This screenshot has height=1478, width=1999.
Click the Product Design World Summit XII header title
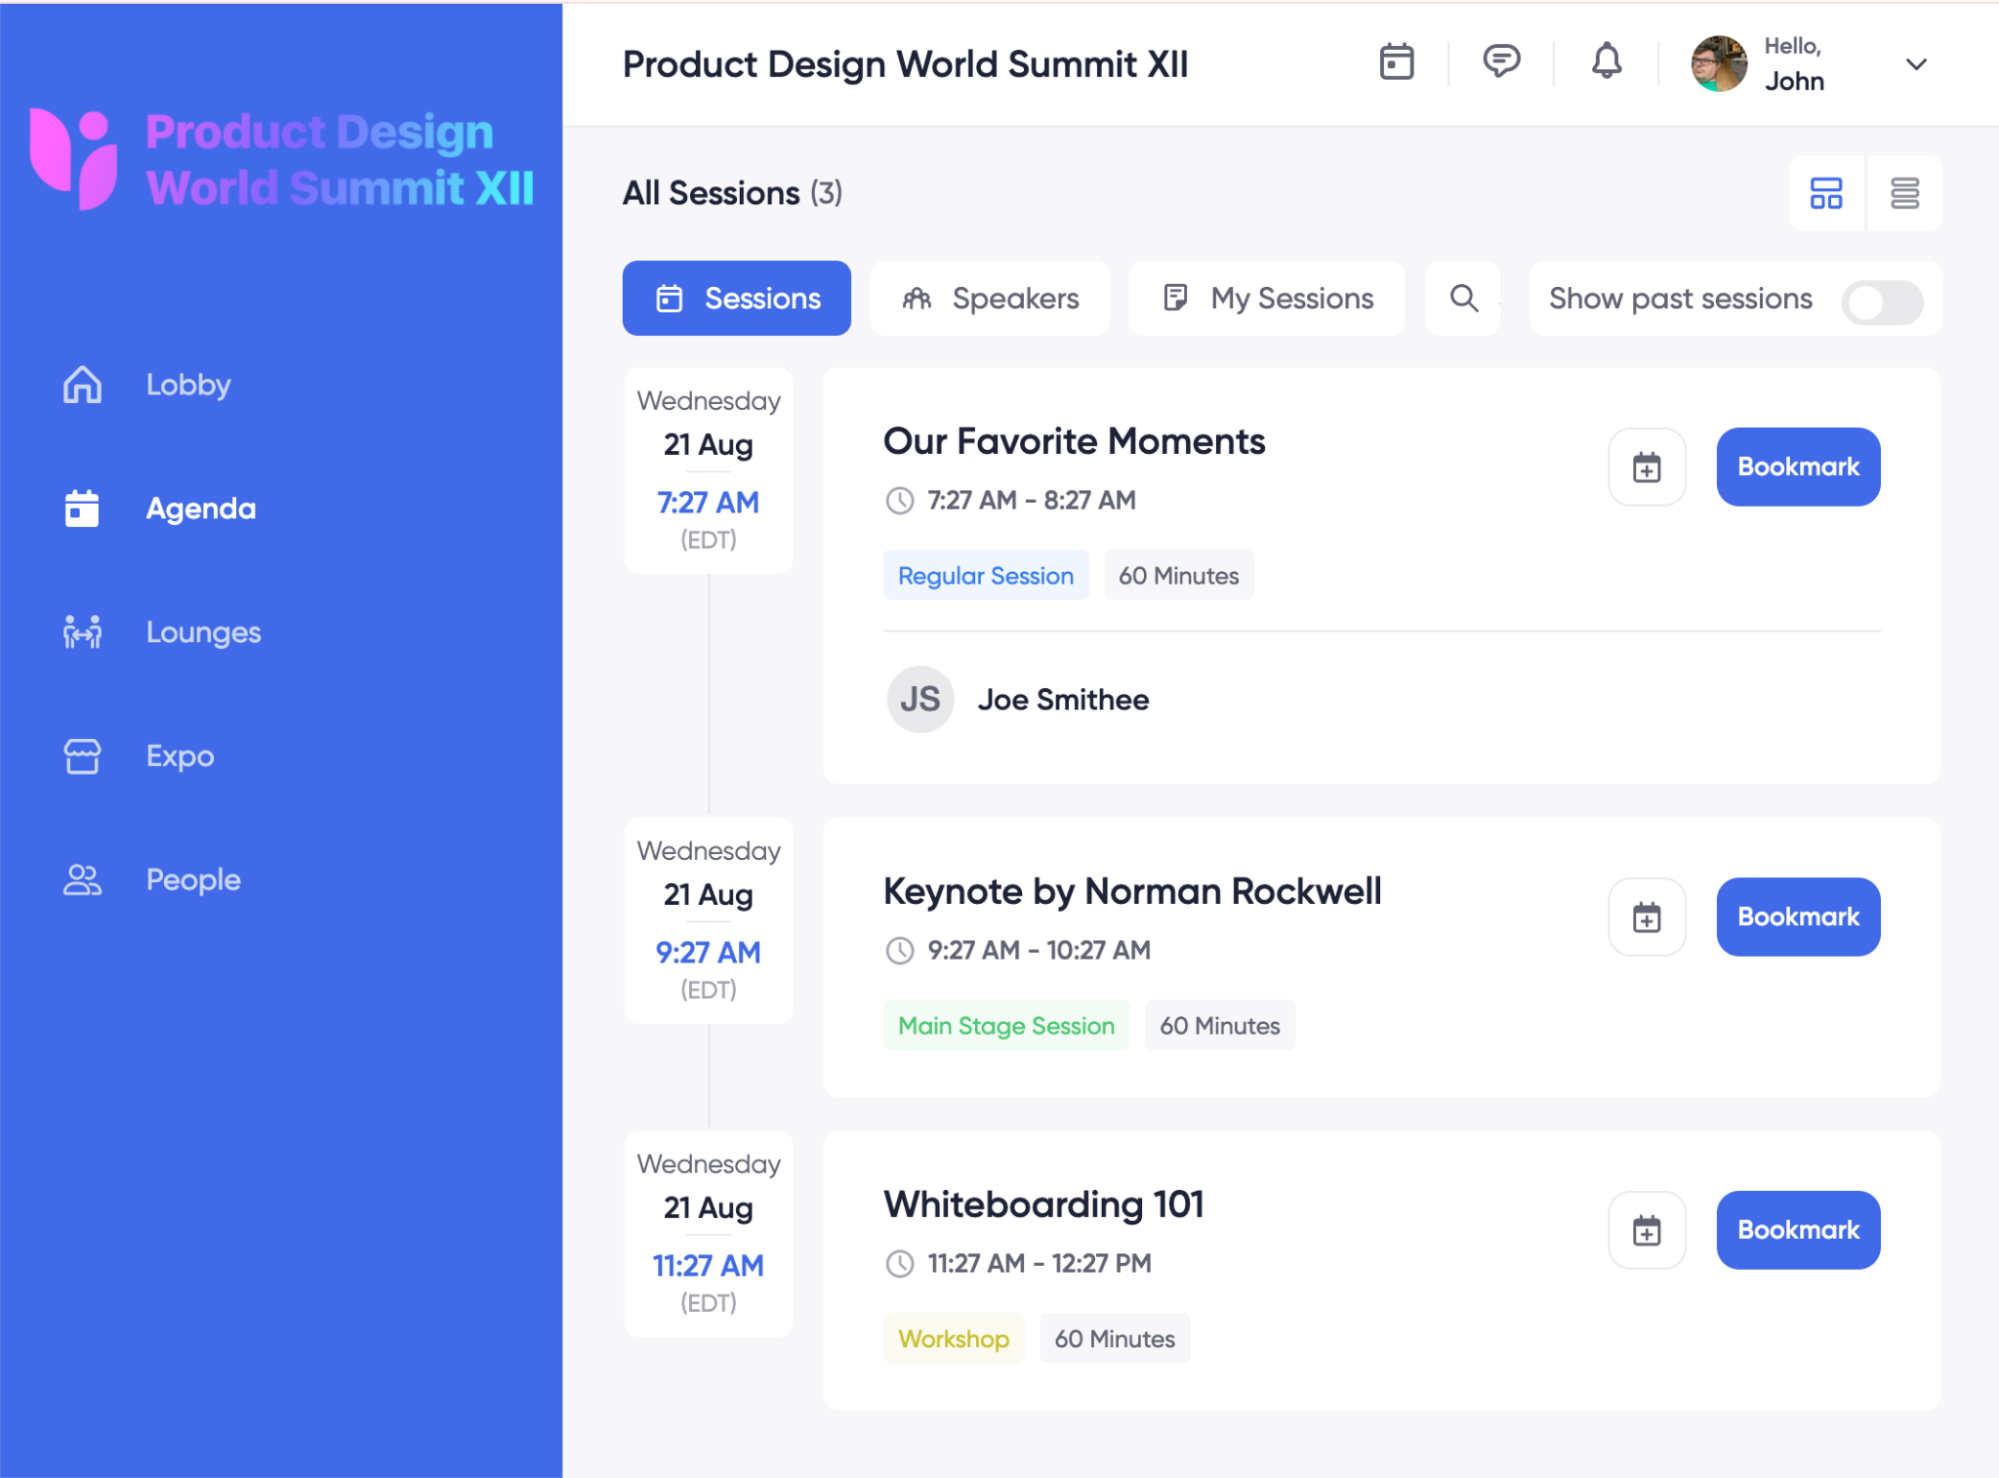tap(905, 64)
